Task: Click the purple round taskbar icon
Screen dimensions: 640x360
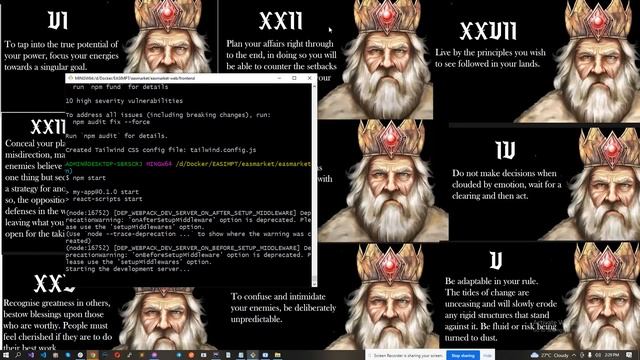Action: click(154, 355)
